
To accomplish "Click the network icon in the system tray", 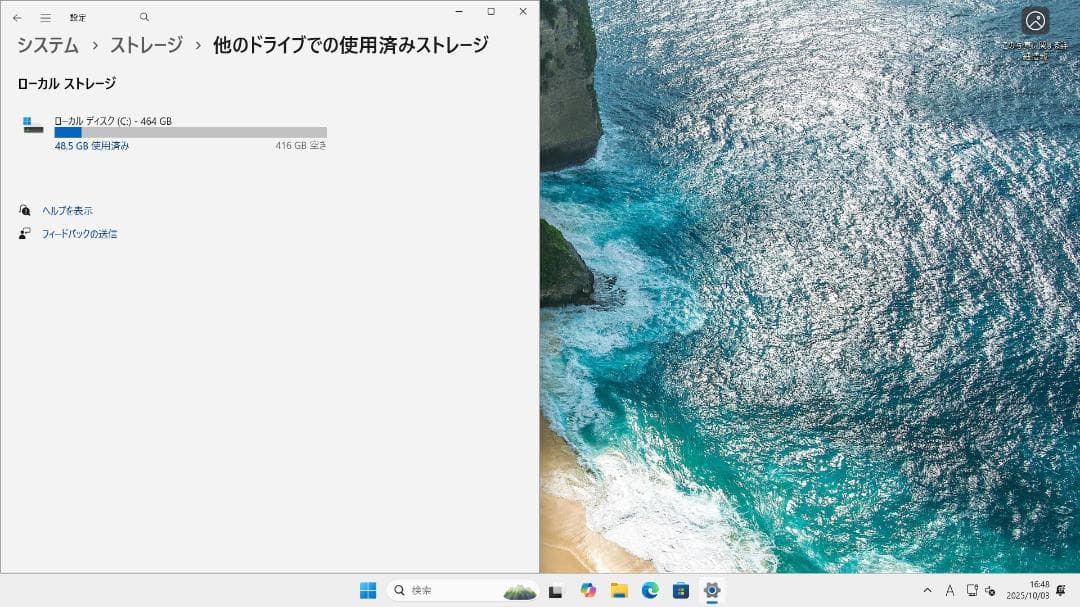I will 973,591.
